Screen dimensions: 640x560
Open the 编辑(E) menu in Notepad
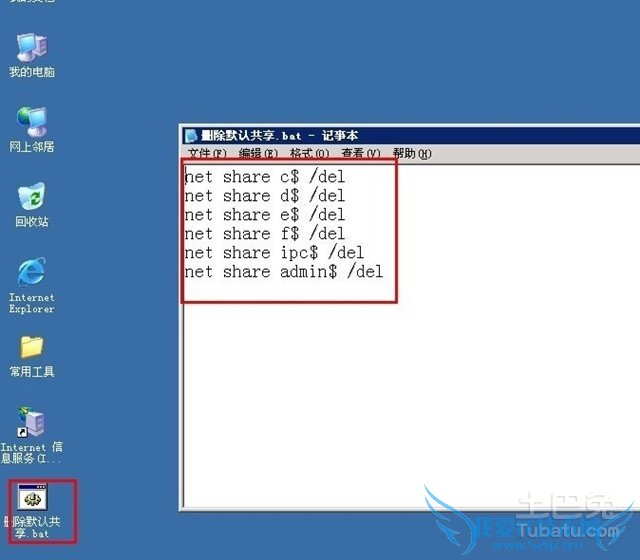point(258,154)
